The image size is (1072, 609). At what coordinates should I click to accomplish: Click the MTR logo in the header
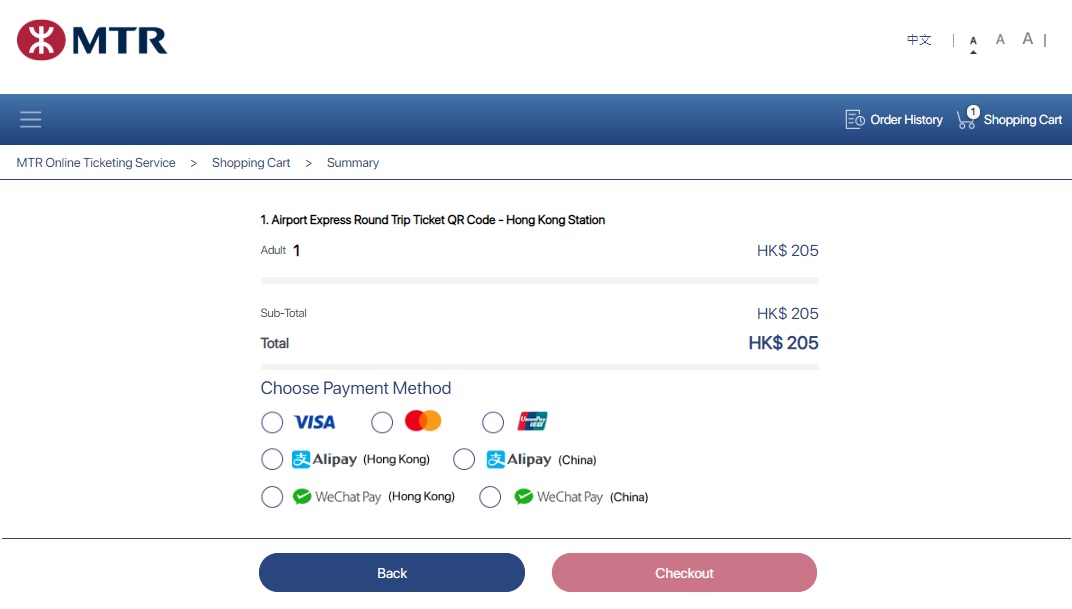point(93,39)
